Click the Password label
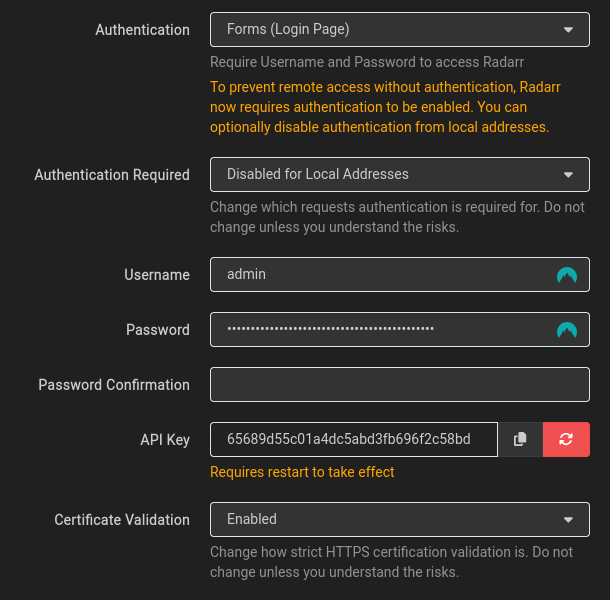610x600 pixels. pyautogui.click(x=158, y=330)
